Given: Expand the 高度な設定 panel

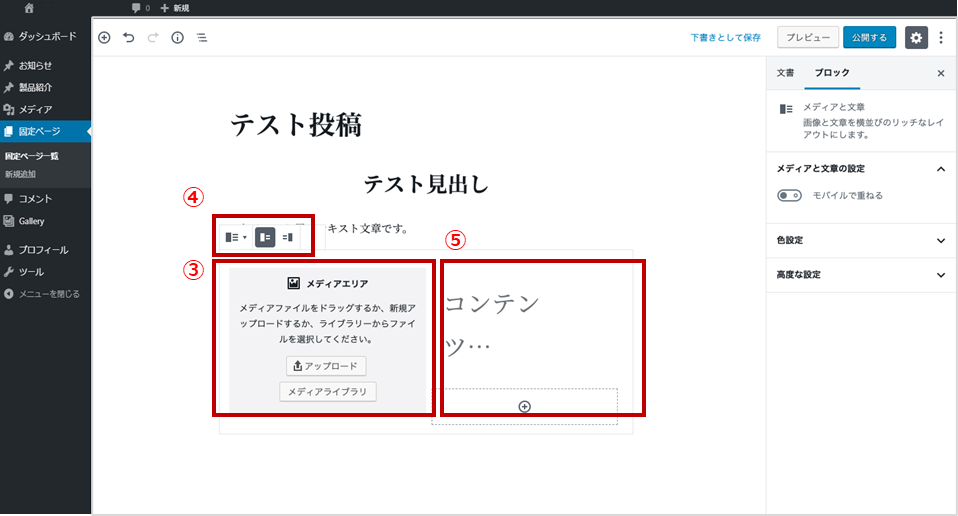Looking at the screenshot, I should [860, 274].
